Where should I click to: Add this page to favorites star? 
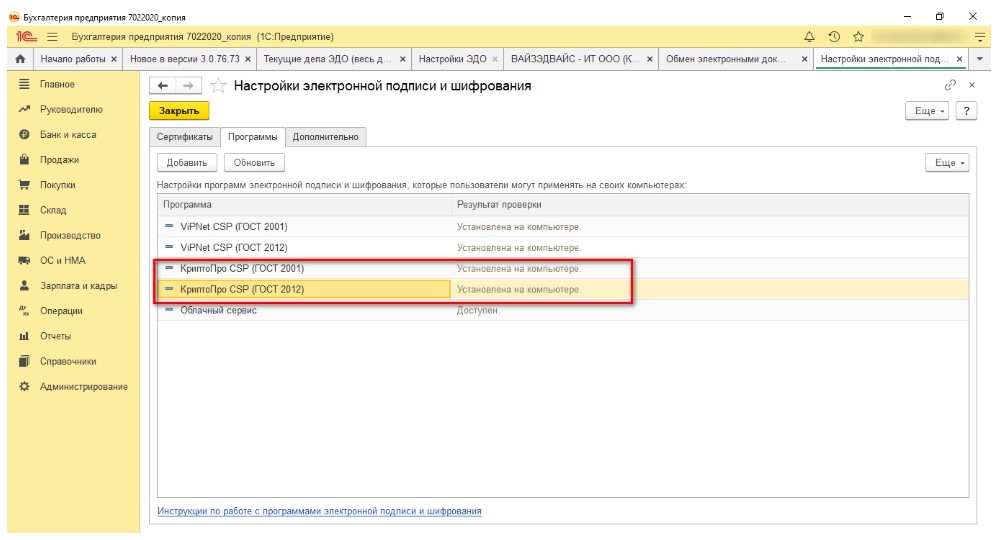tap(218, 85)
